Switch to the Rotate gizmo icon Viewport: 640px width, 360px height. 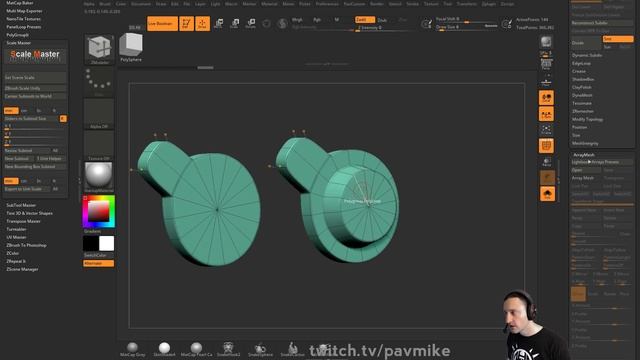click(251, 23)
